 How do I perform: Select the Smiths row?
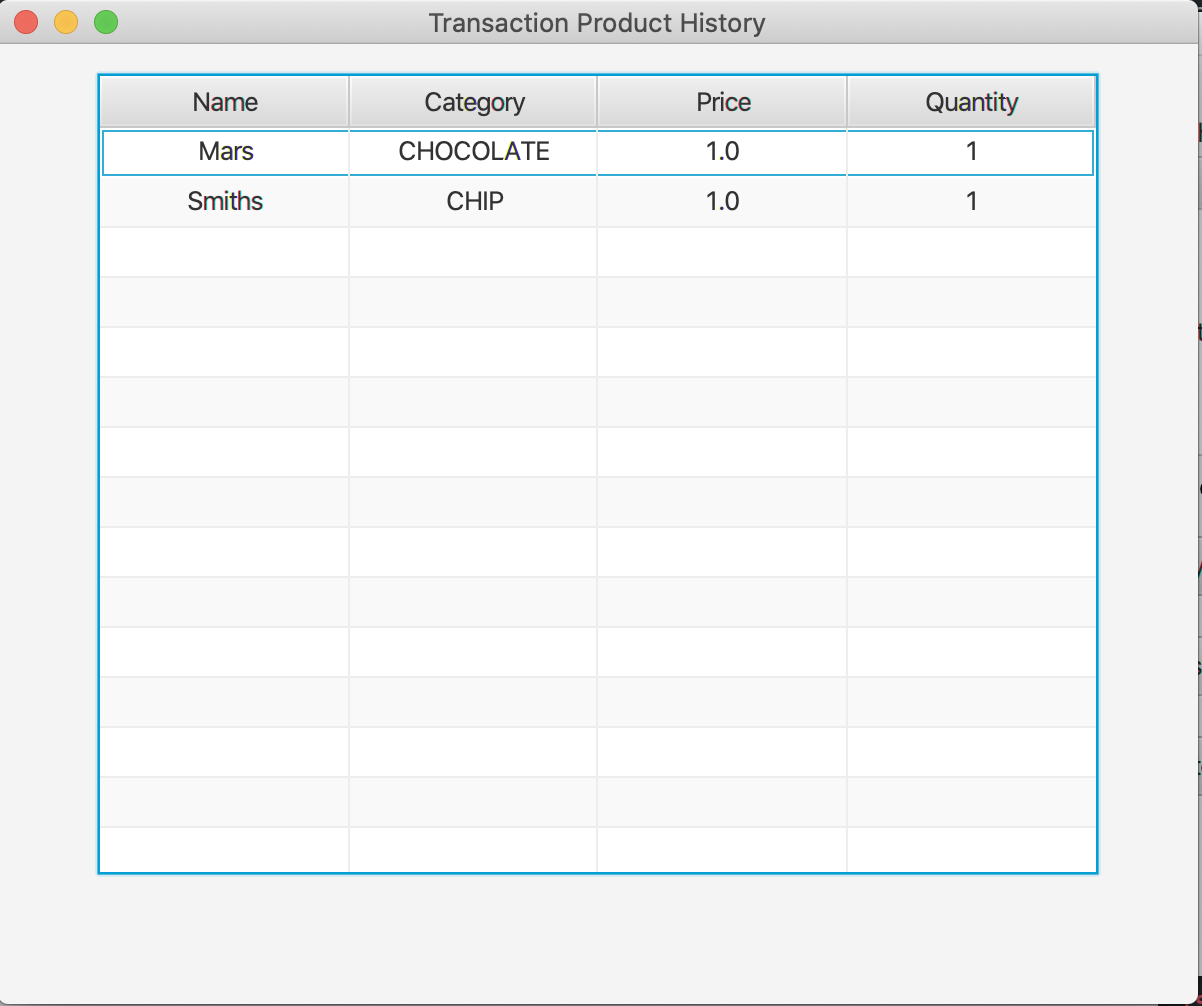pos(224,201)
